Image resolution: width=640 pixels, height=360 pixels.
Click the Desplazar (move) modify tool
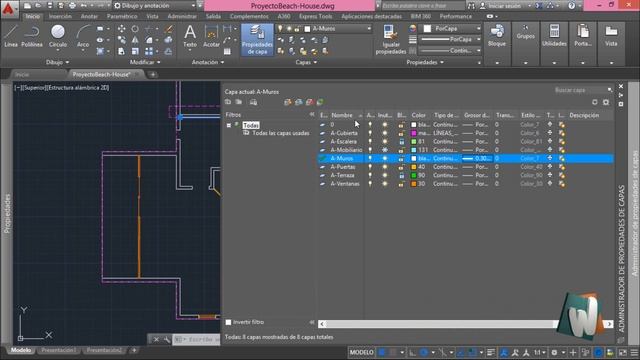click(122, 29)
